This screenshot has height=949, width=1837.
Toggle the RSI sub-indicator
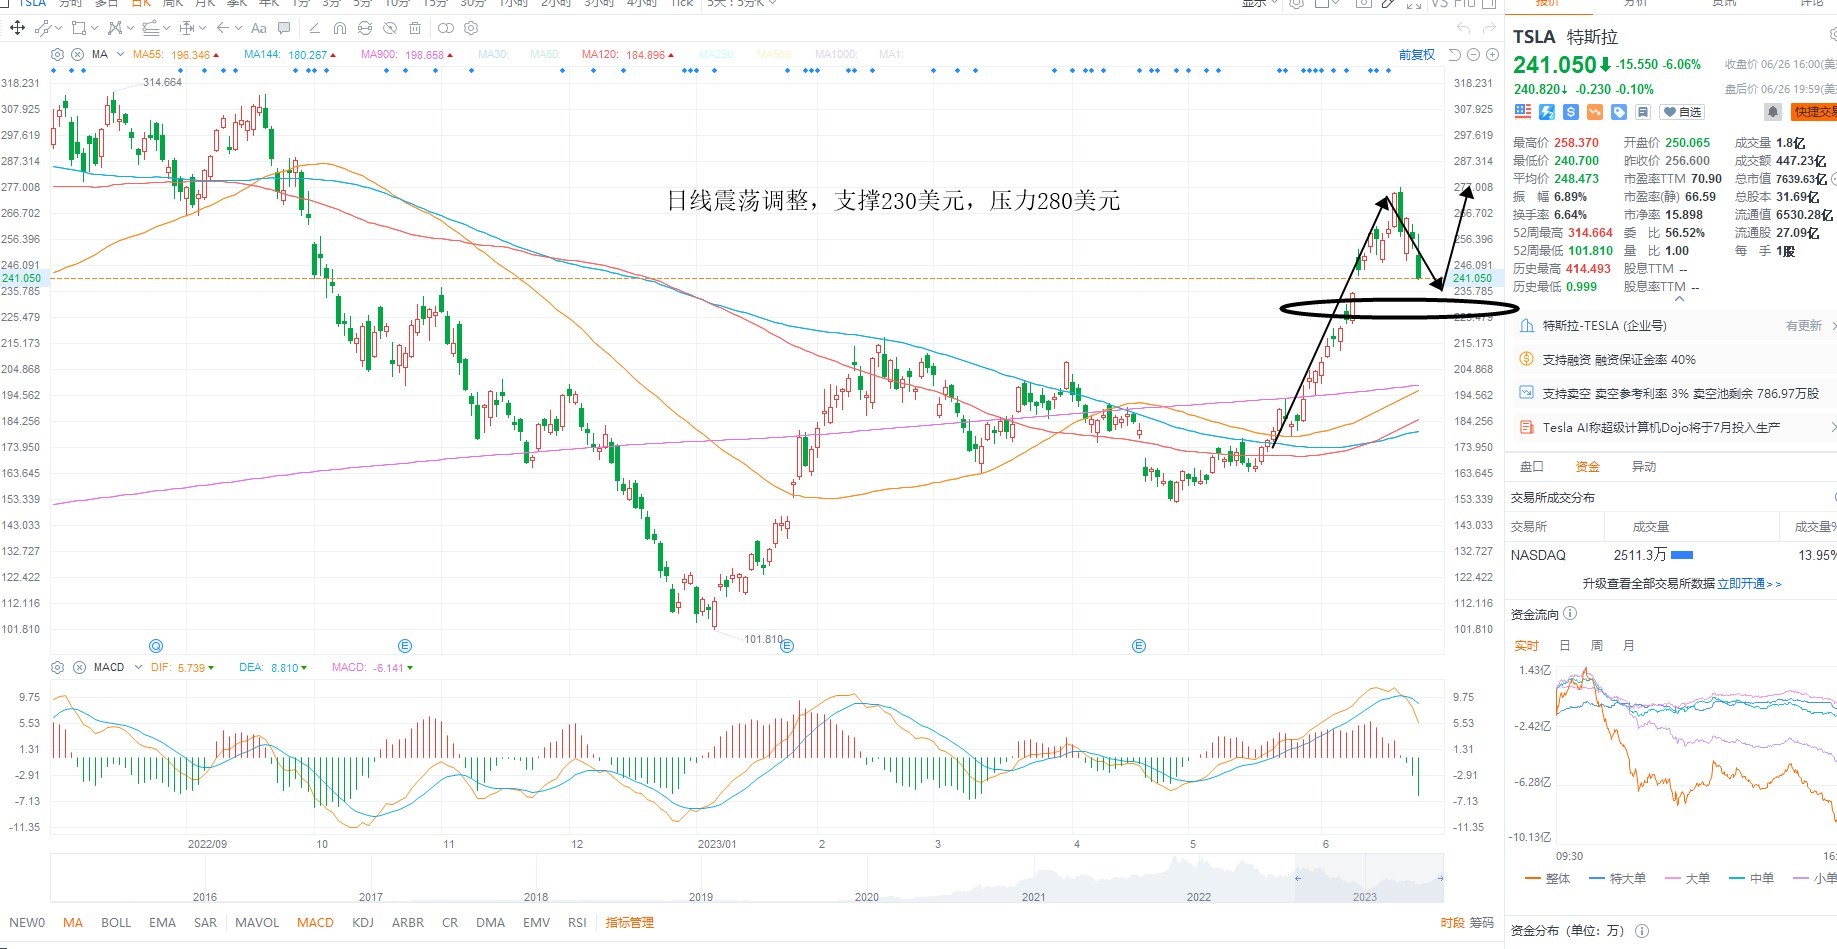pyautogui.click(x=577, y=923)
